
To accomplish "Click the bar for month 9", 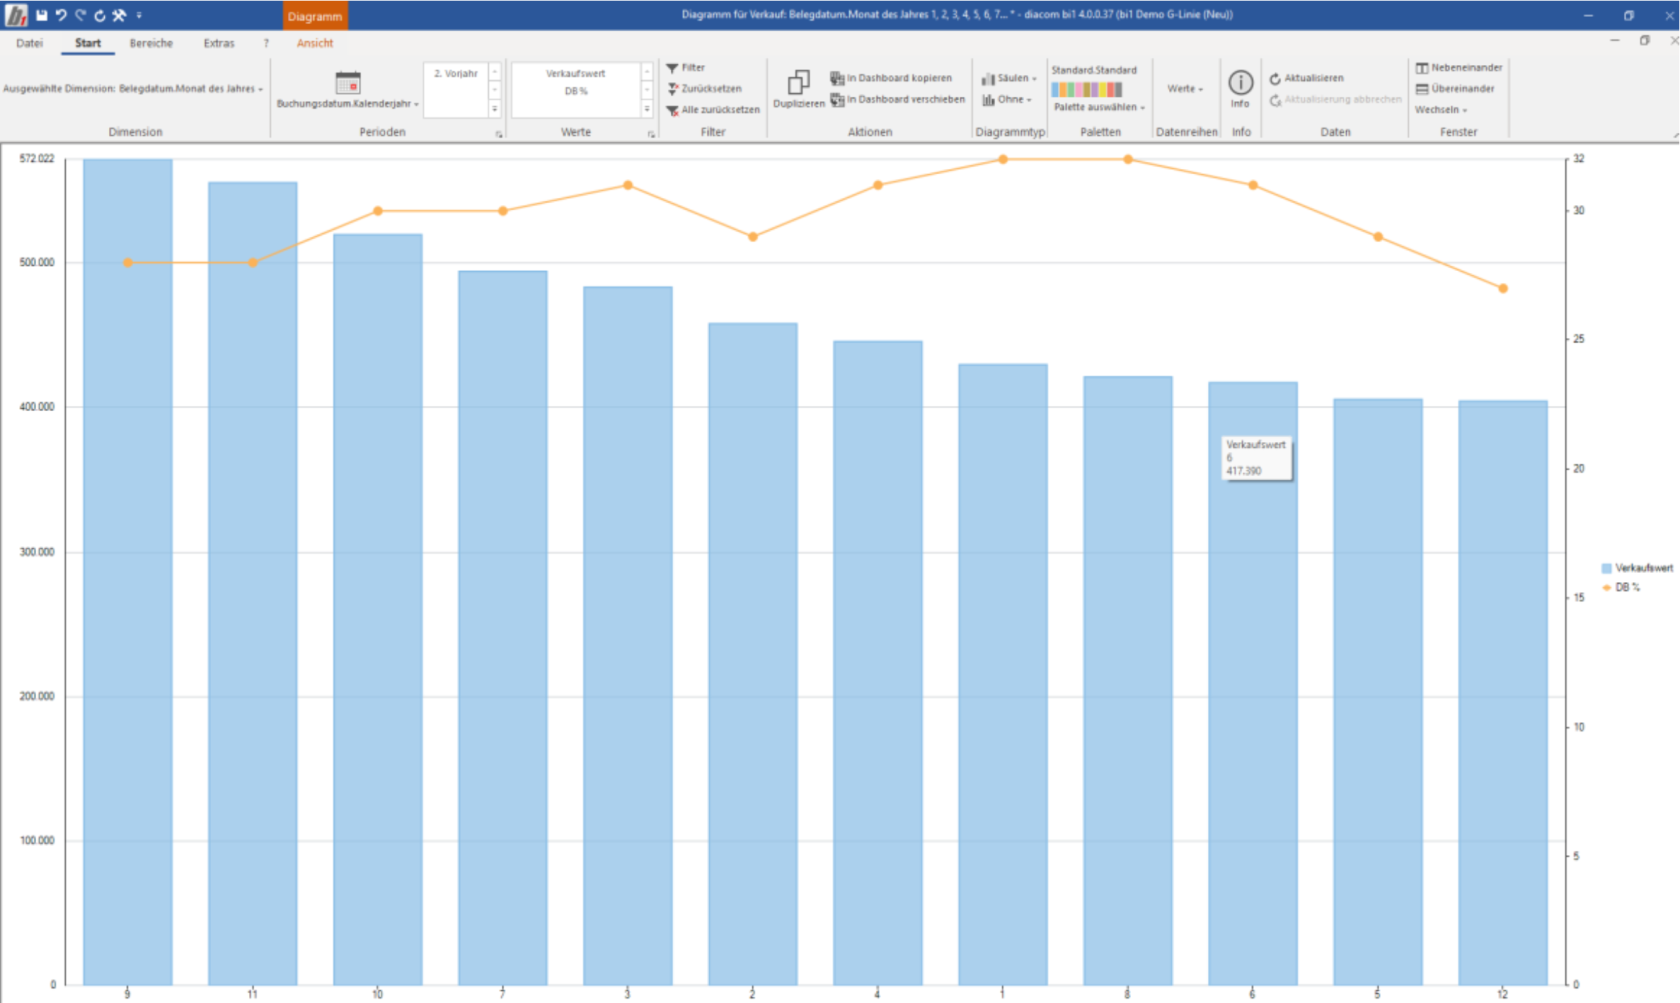I will pyautogui.click(x=127, y=572).
